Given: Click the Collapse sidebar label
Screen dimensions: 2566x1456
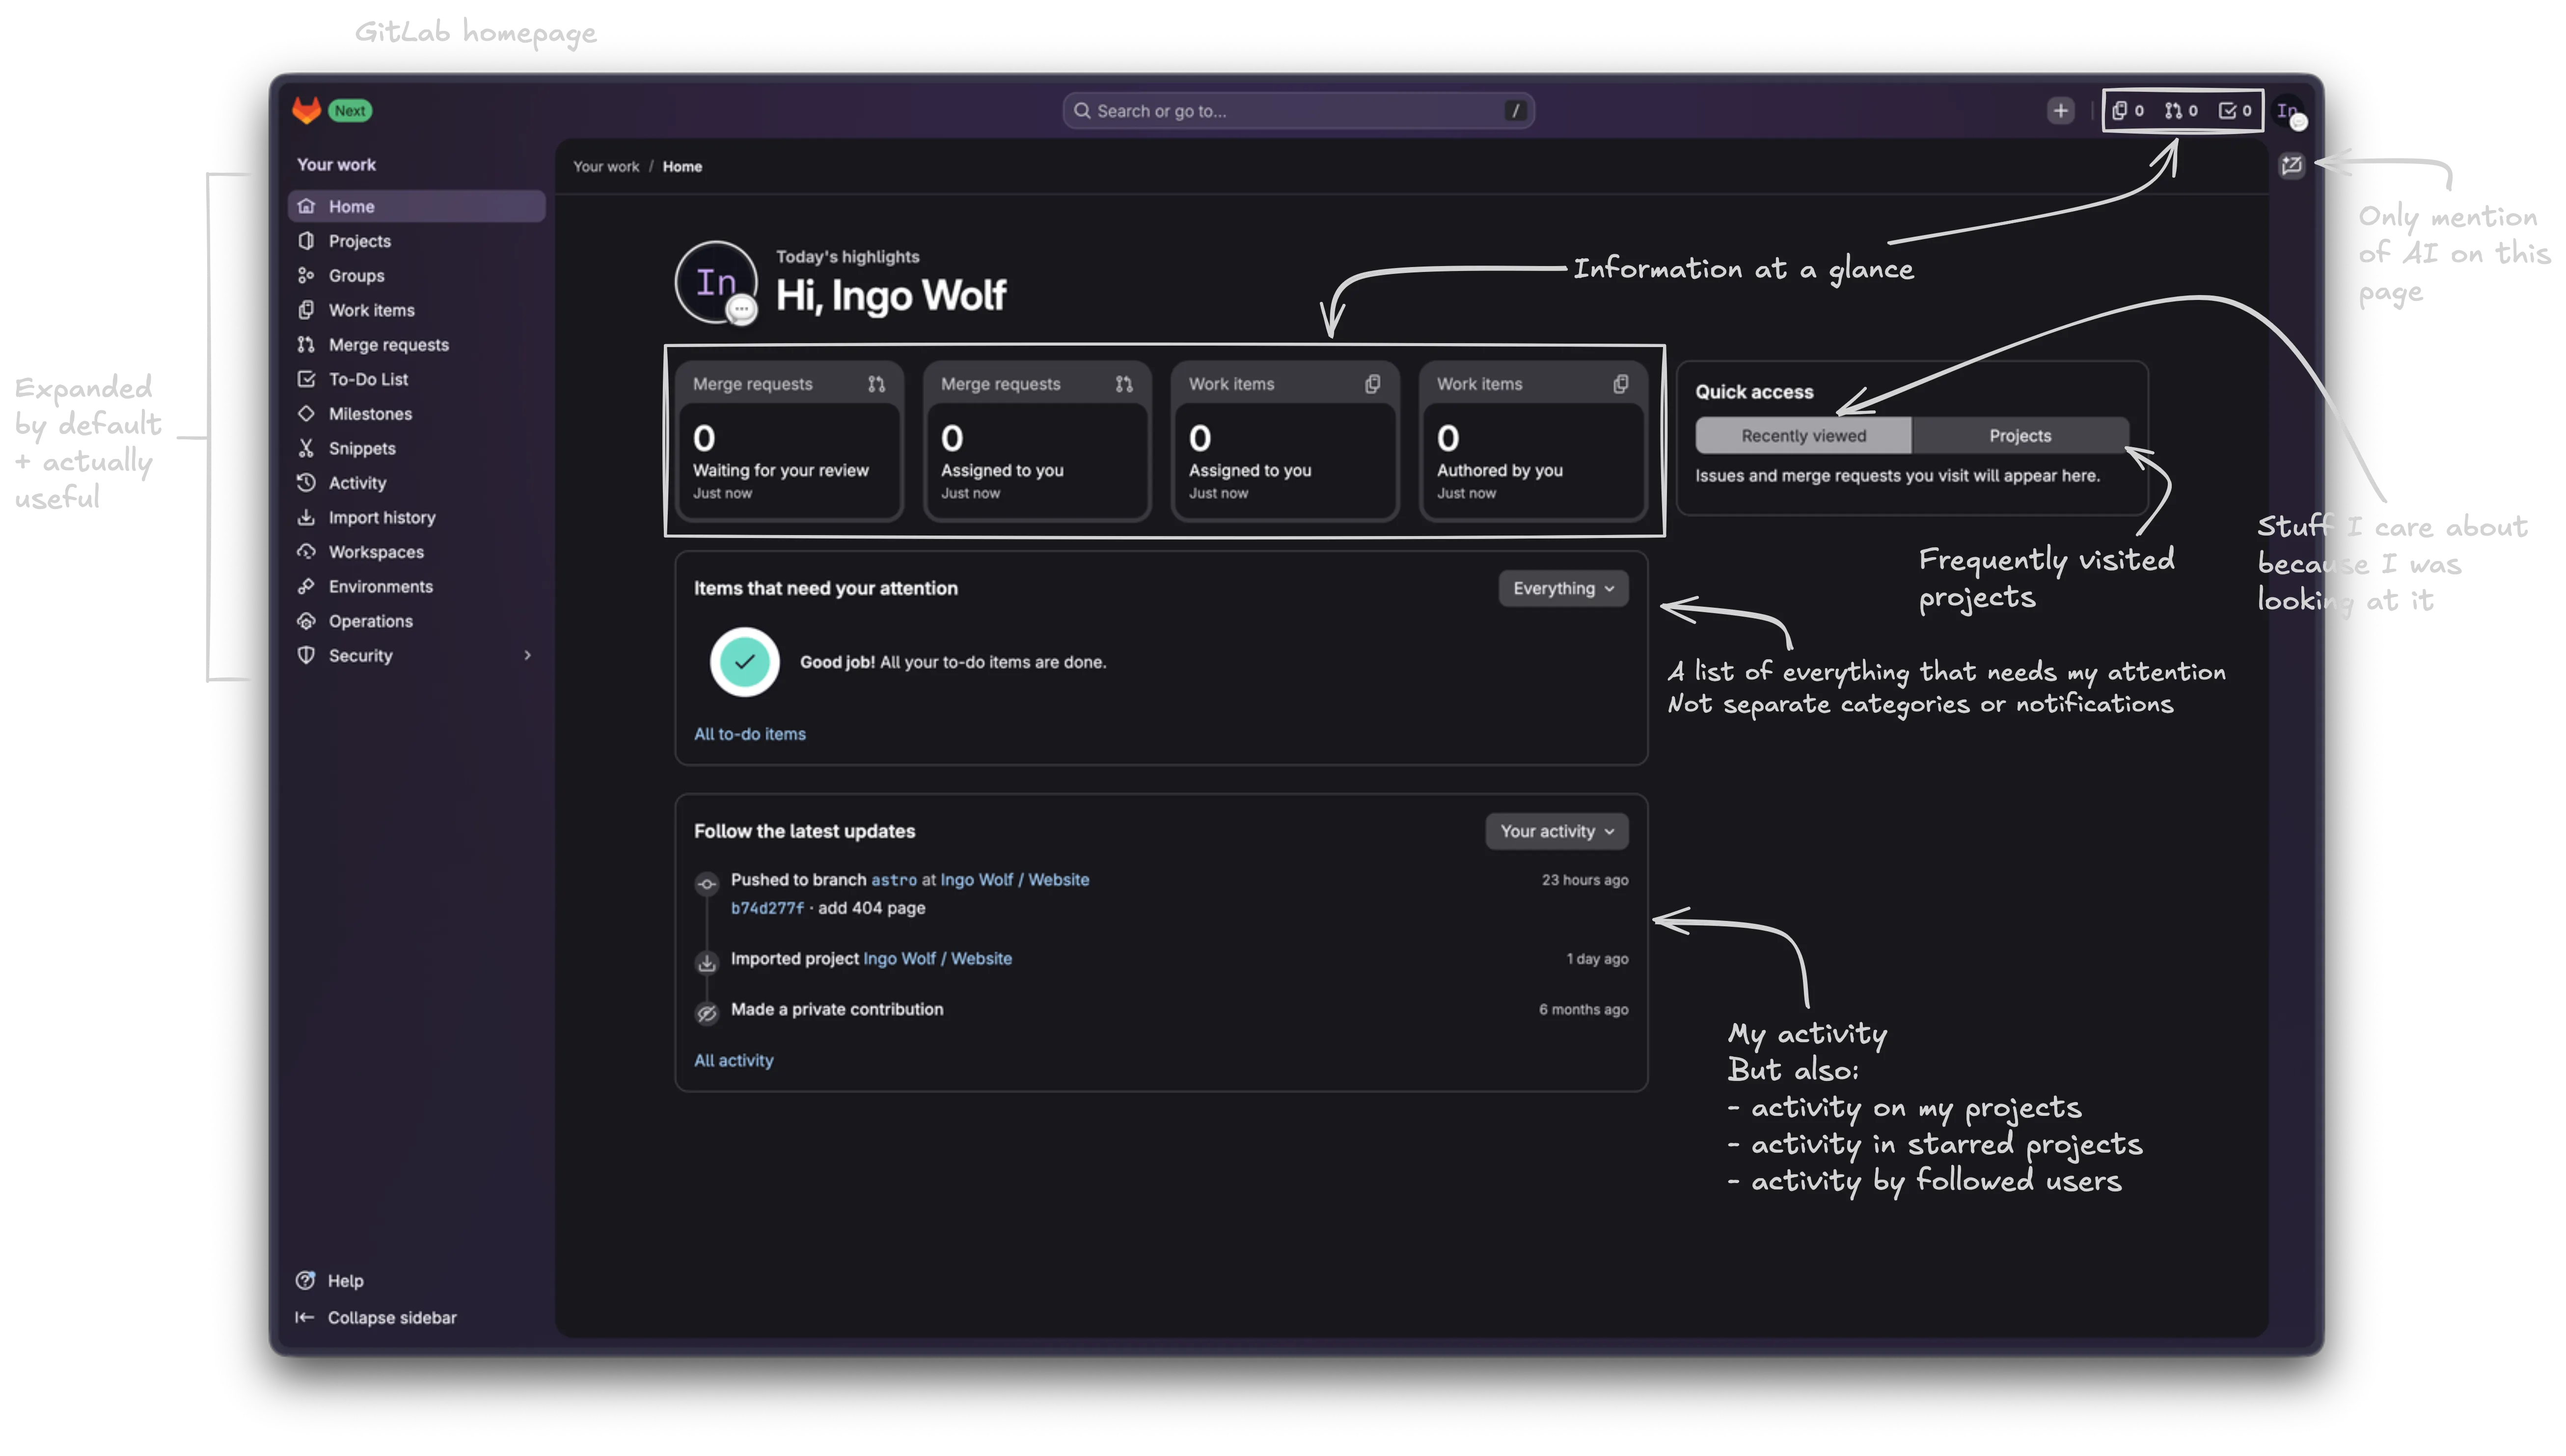Looking at the screenshot, I should tap(392, 1317).
